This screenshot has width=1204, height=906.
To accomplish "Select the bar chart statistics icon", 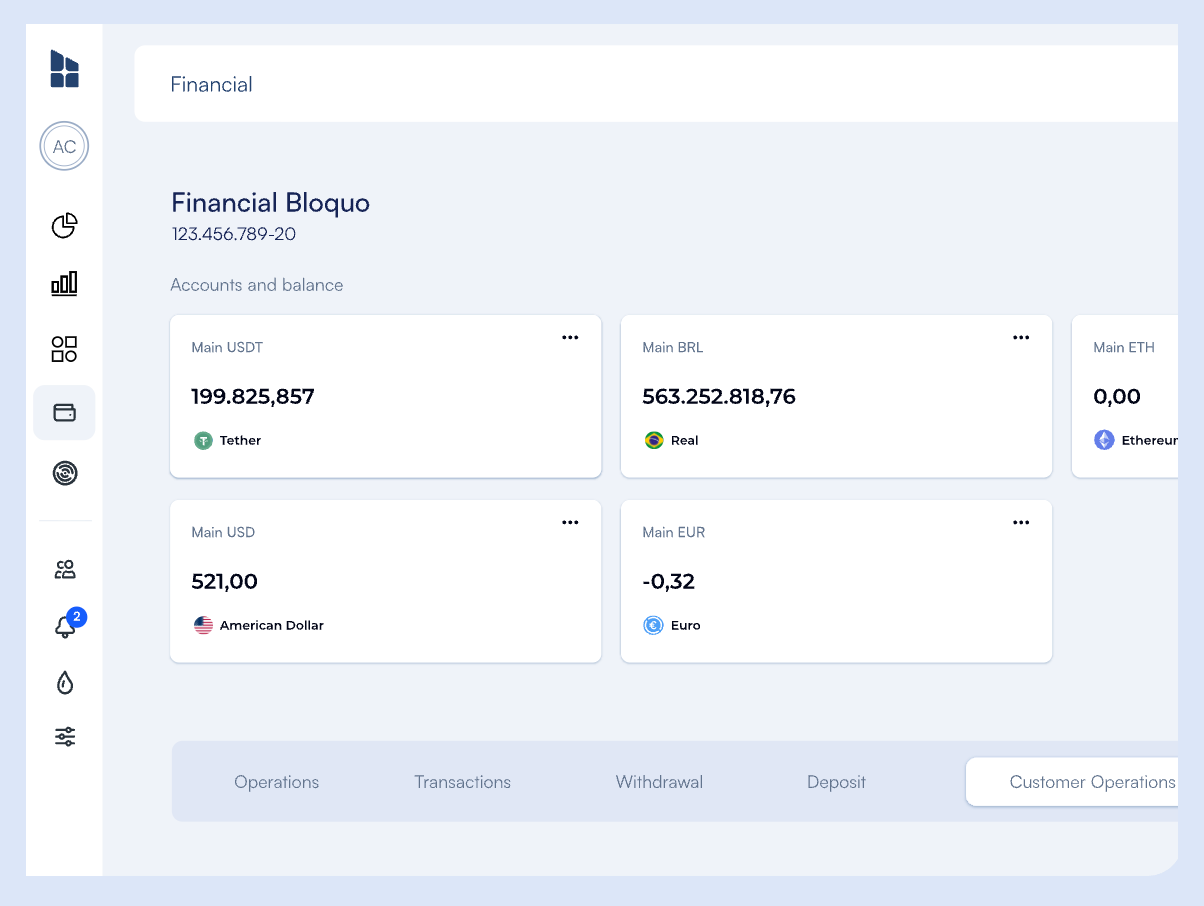I will pyautogui.click(x=63, y=283).
